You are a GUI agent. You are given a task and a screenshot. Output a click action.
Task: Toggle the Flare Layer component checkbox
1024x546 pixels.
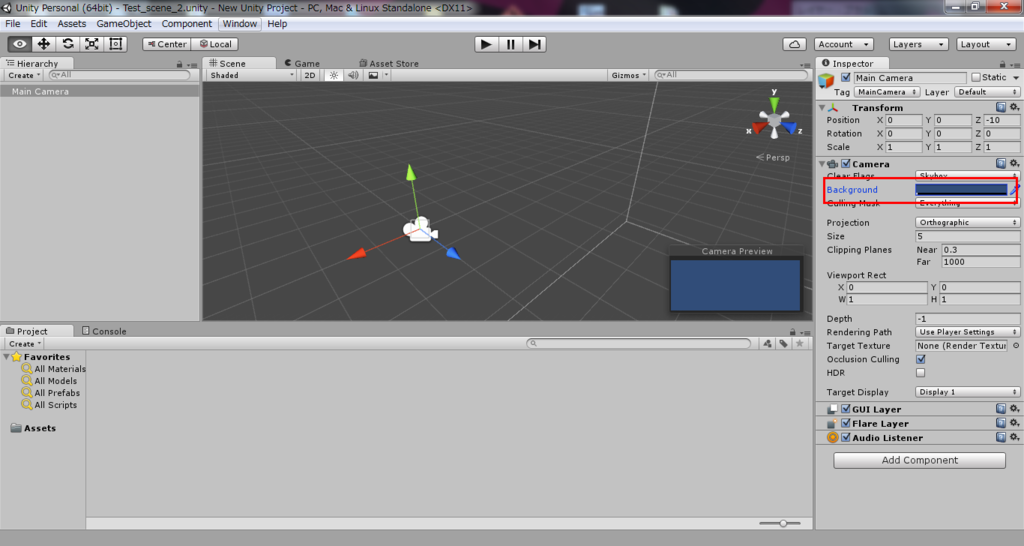click(846, 423)
